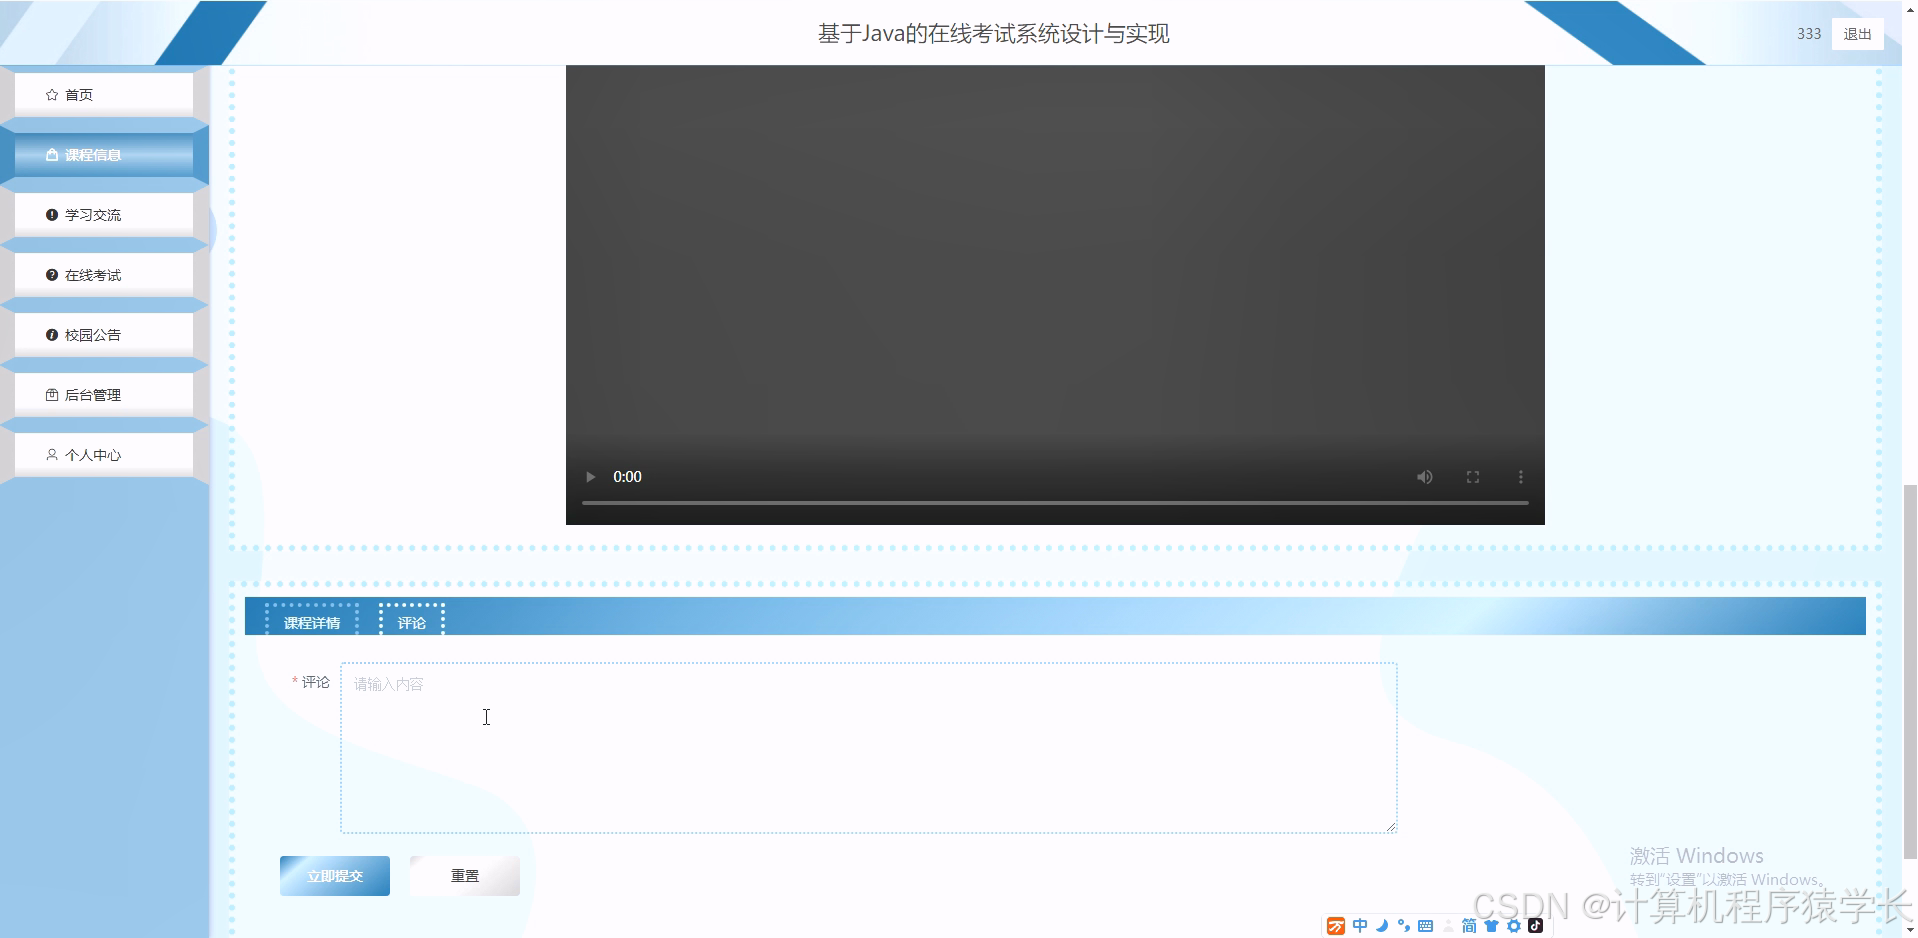This screenshot has width=1918, height=938.
Task: Switch to the 课程详情 tab
Action: point(312,621)
